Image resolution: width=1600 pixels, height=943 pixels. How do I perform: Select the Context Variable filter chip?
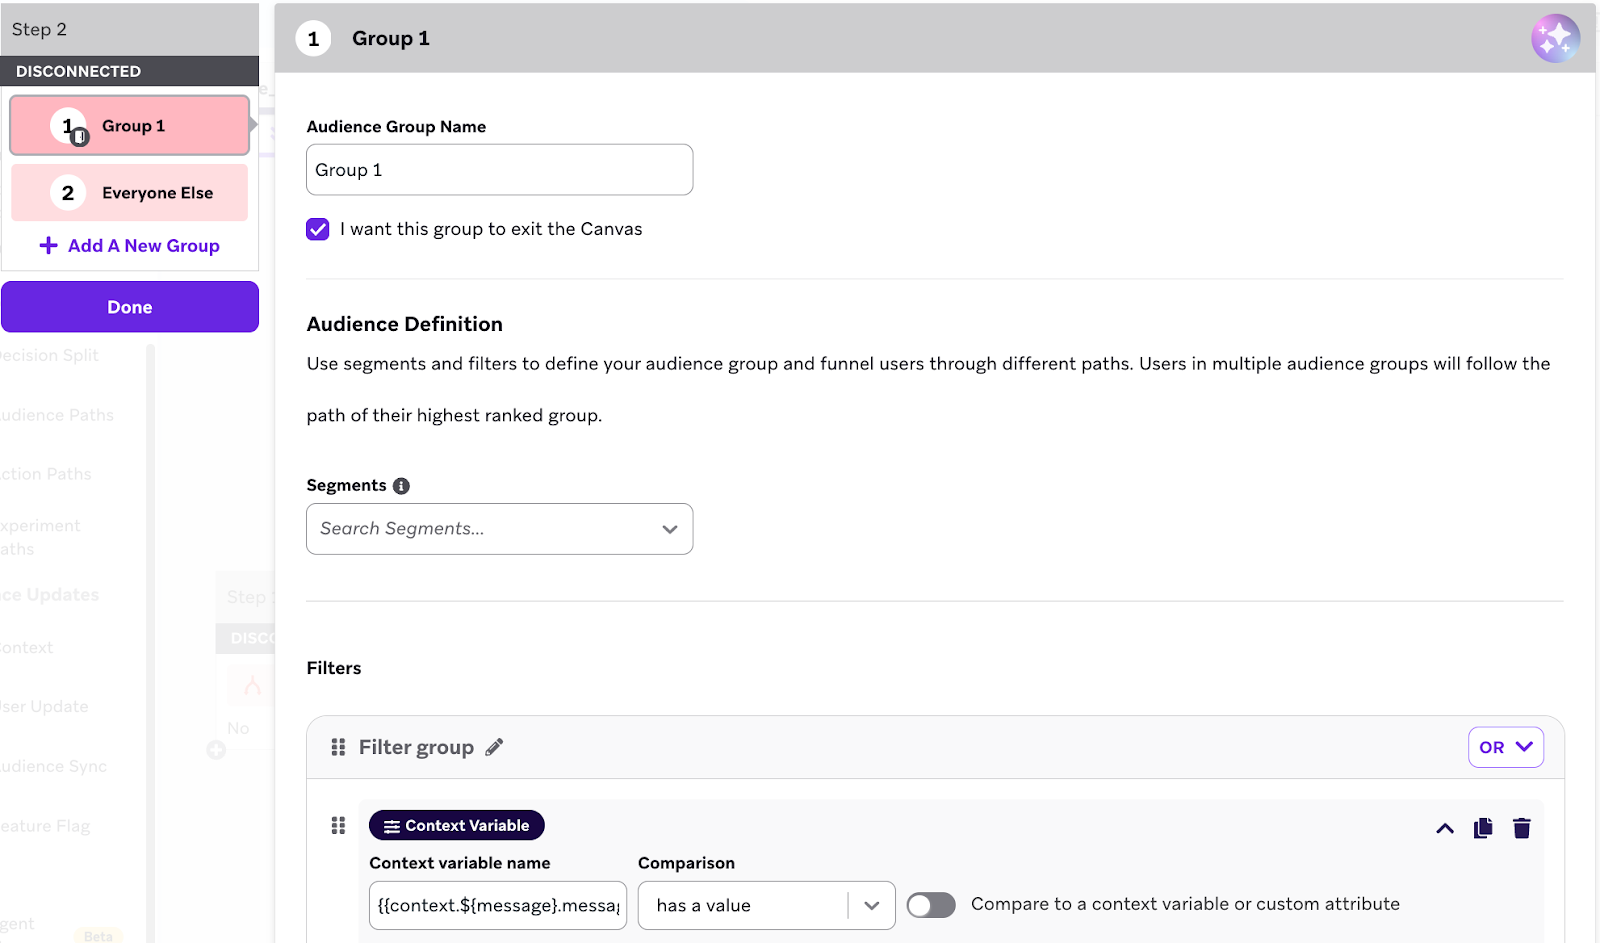click(456, 825)
